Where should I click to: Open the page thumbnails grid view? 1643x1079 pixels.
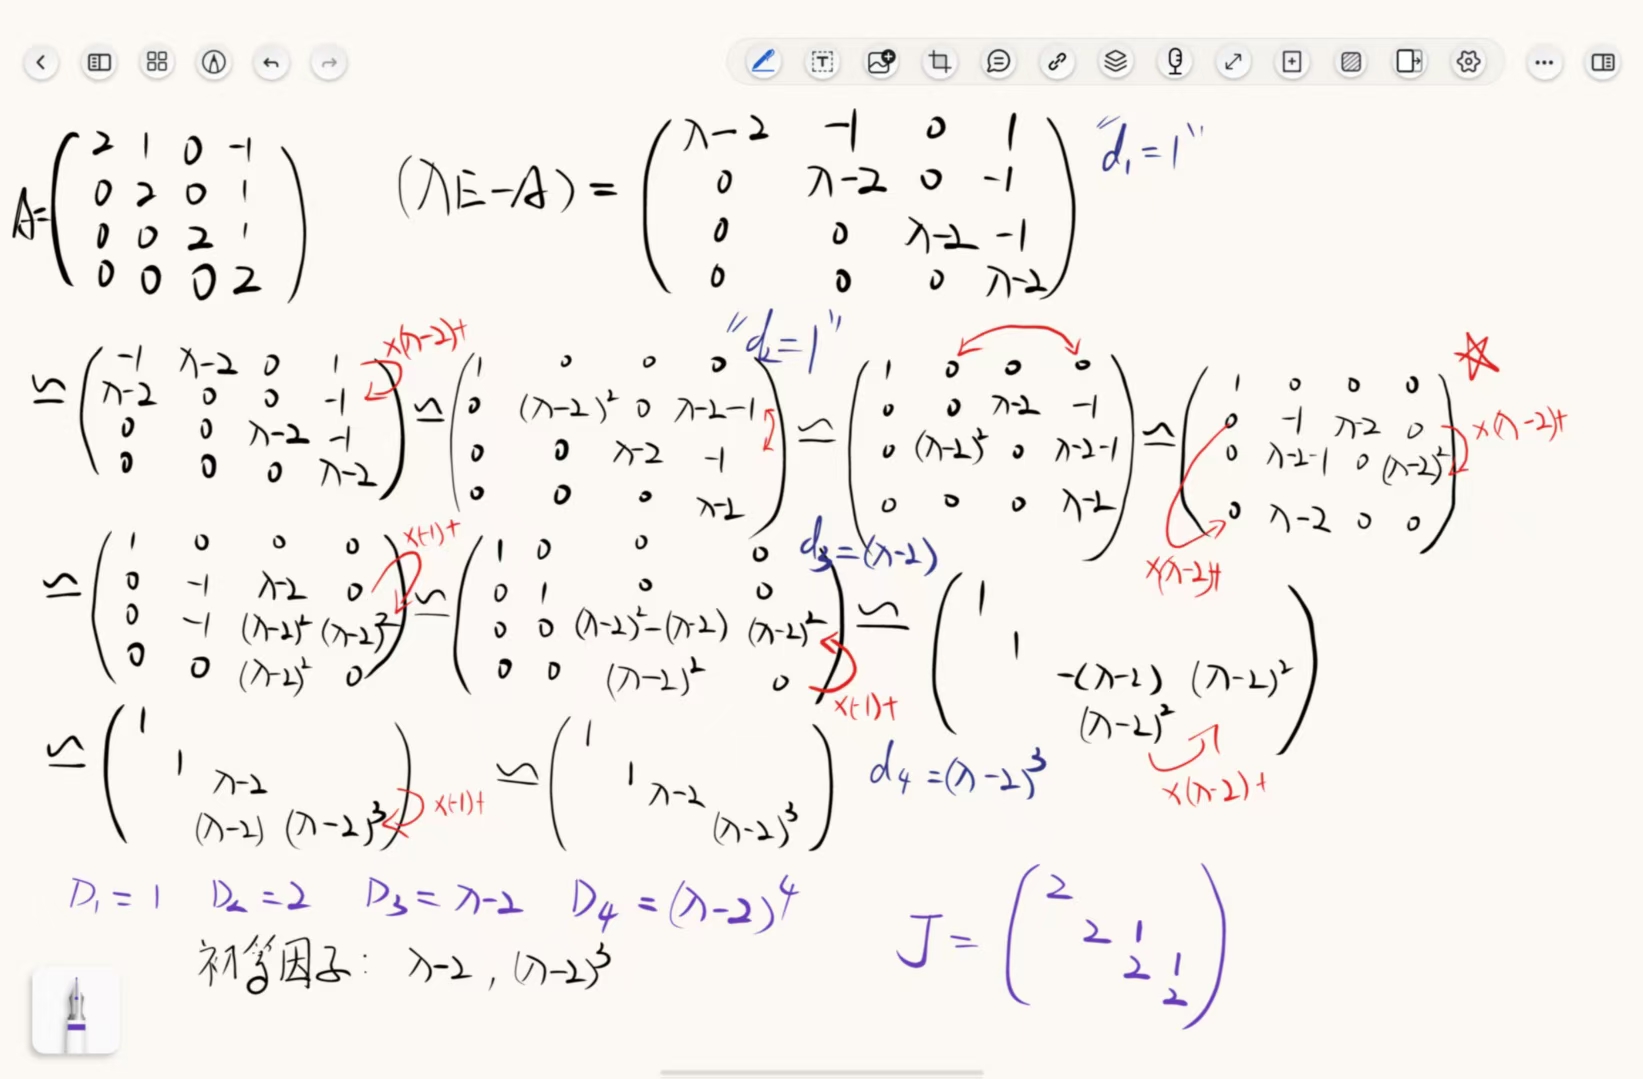click(x=157, y=63)
